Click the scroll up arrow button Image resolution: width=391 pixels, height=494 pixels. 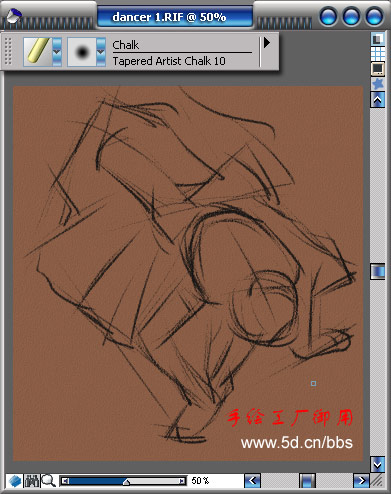click(378, 99)
